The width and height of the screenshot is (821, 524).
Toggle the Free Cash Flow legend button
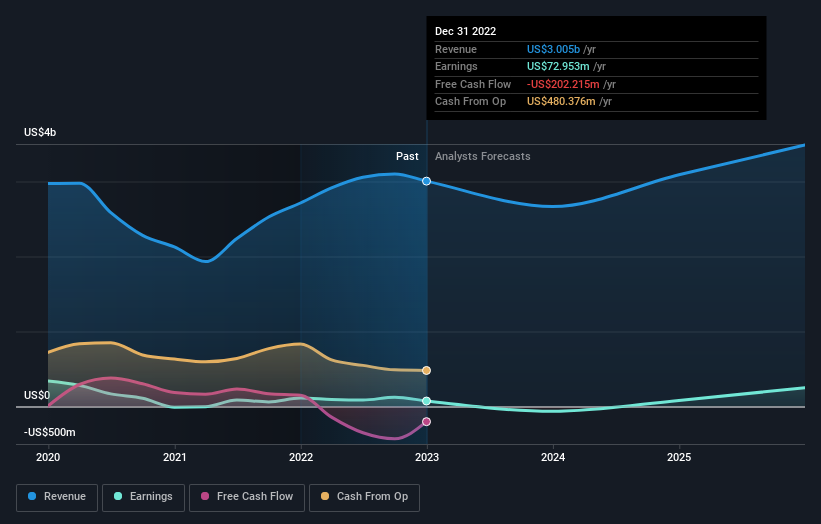click(247, 497)
